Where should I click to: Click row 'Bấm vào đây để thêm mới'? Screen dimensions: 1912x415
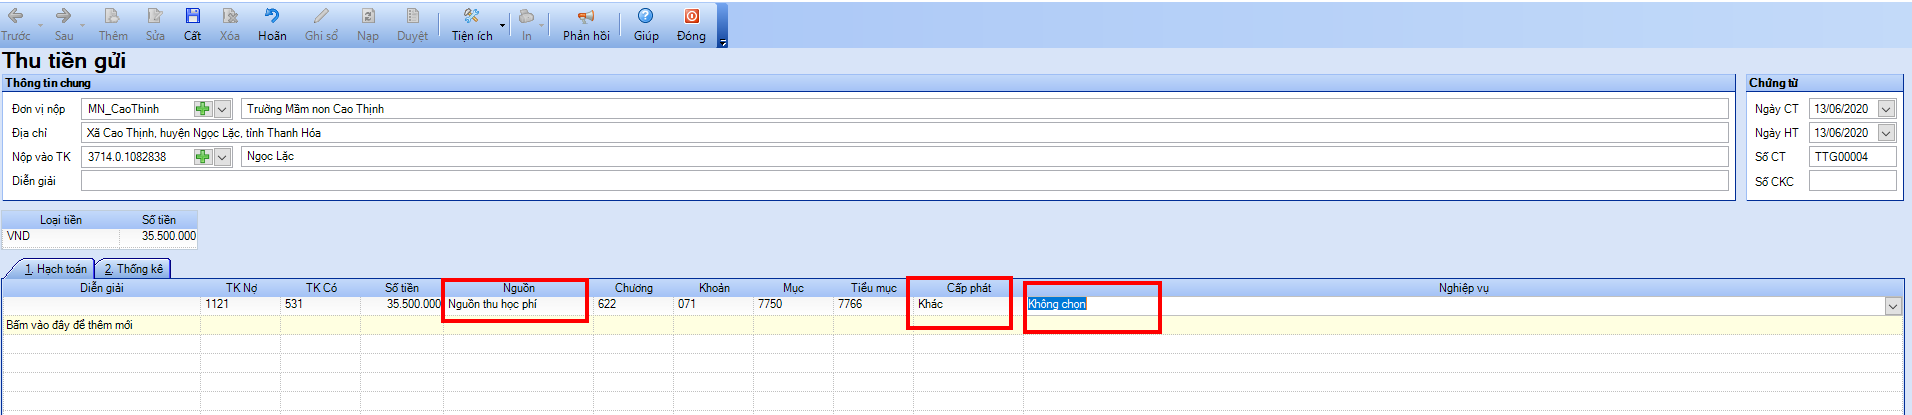coord(70,325)
